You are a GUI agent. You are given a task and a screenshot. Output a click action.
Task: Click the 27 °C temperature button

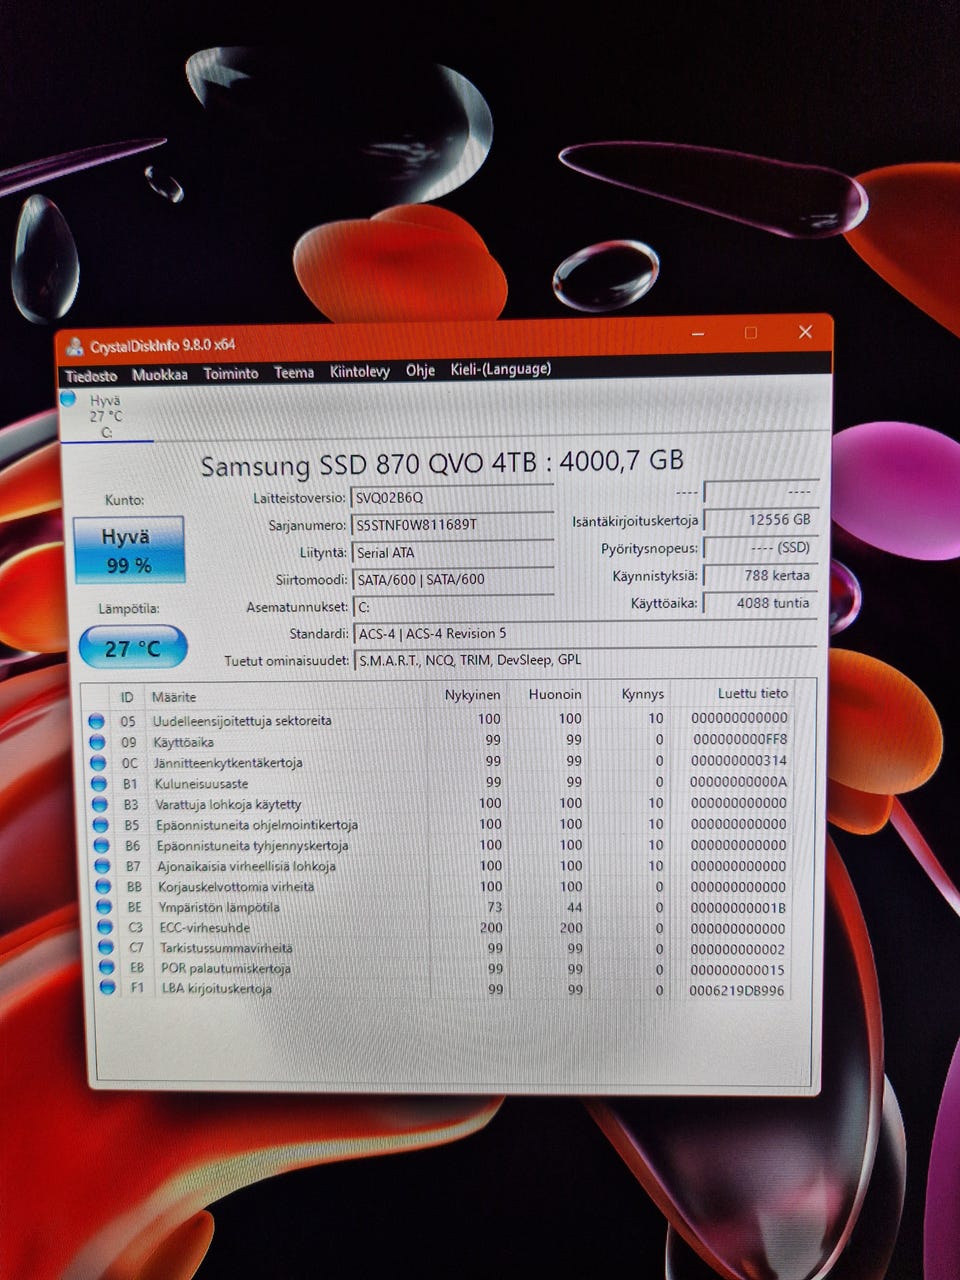pyautogui.click(x=133, y=648)
